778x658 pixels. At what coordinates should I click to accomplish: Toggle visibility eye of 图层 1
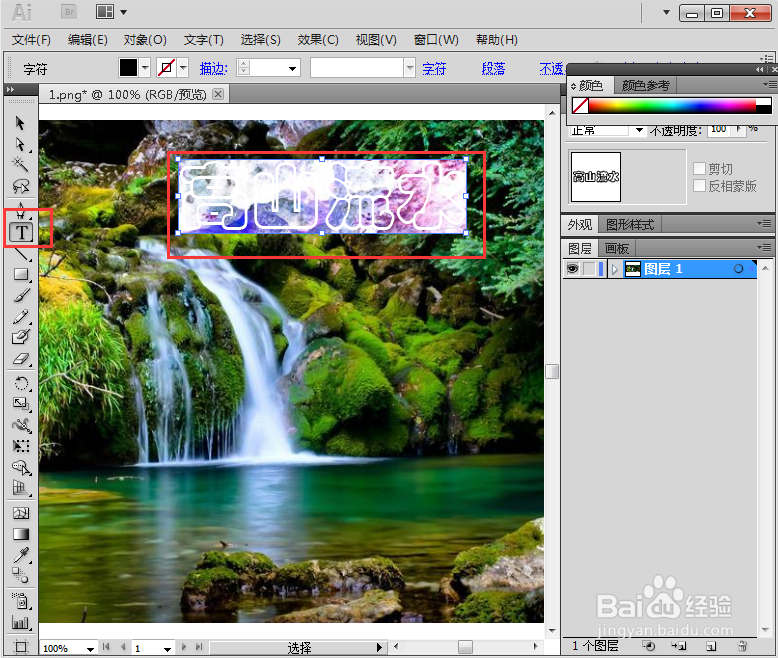point(572,269)
